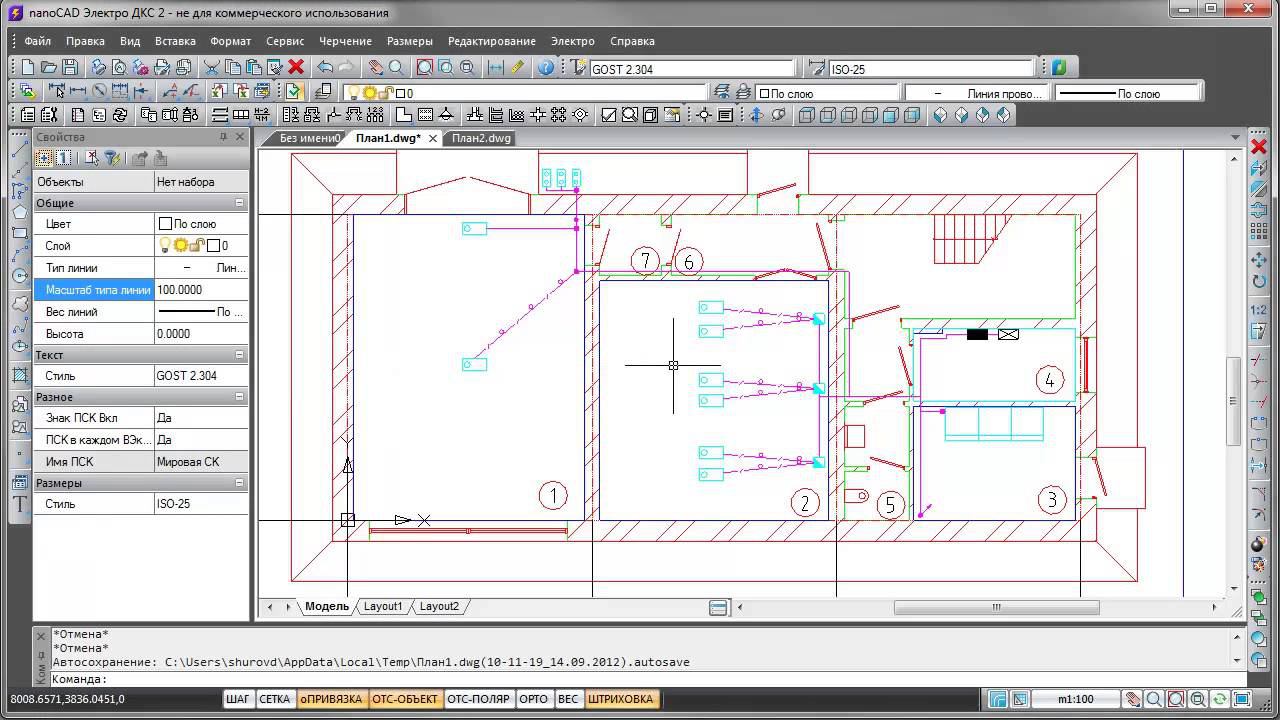Open the ISO-25 dimension style dropdown
The height and width of the screenshot is (720, 1280).
click(x=930, y=69)
